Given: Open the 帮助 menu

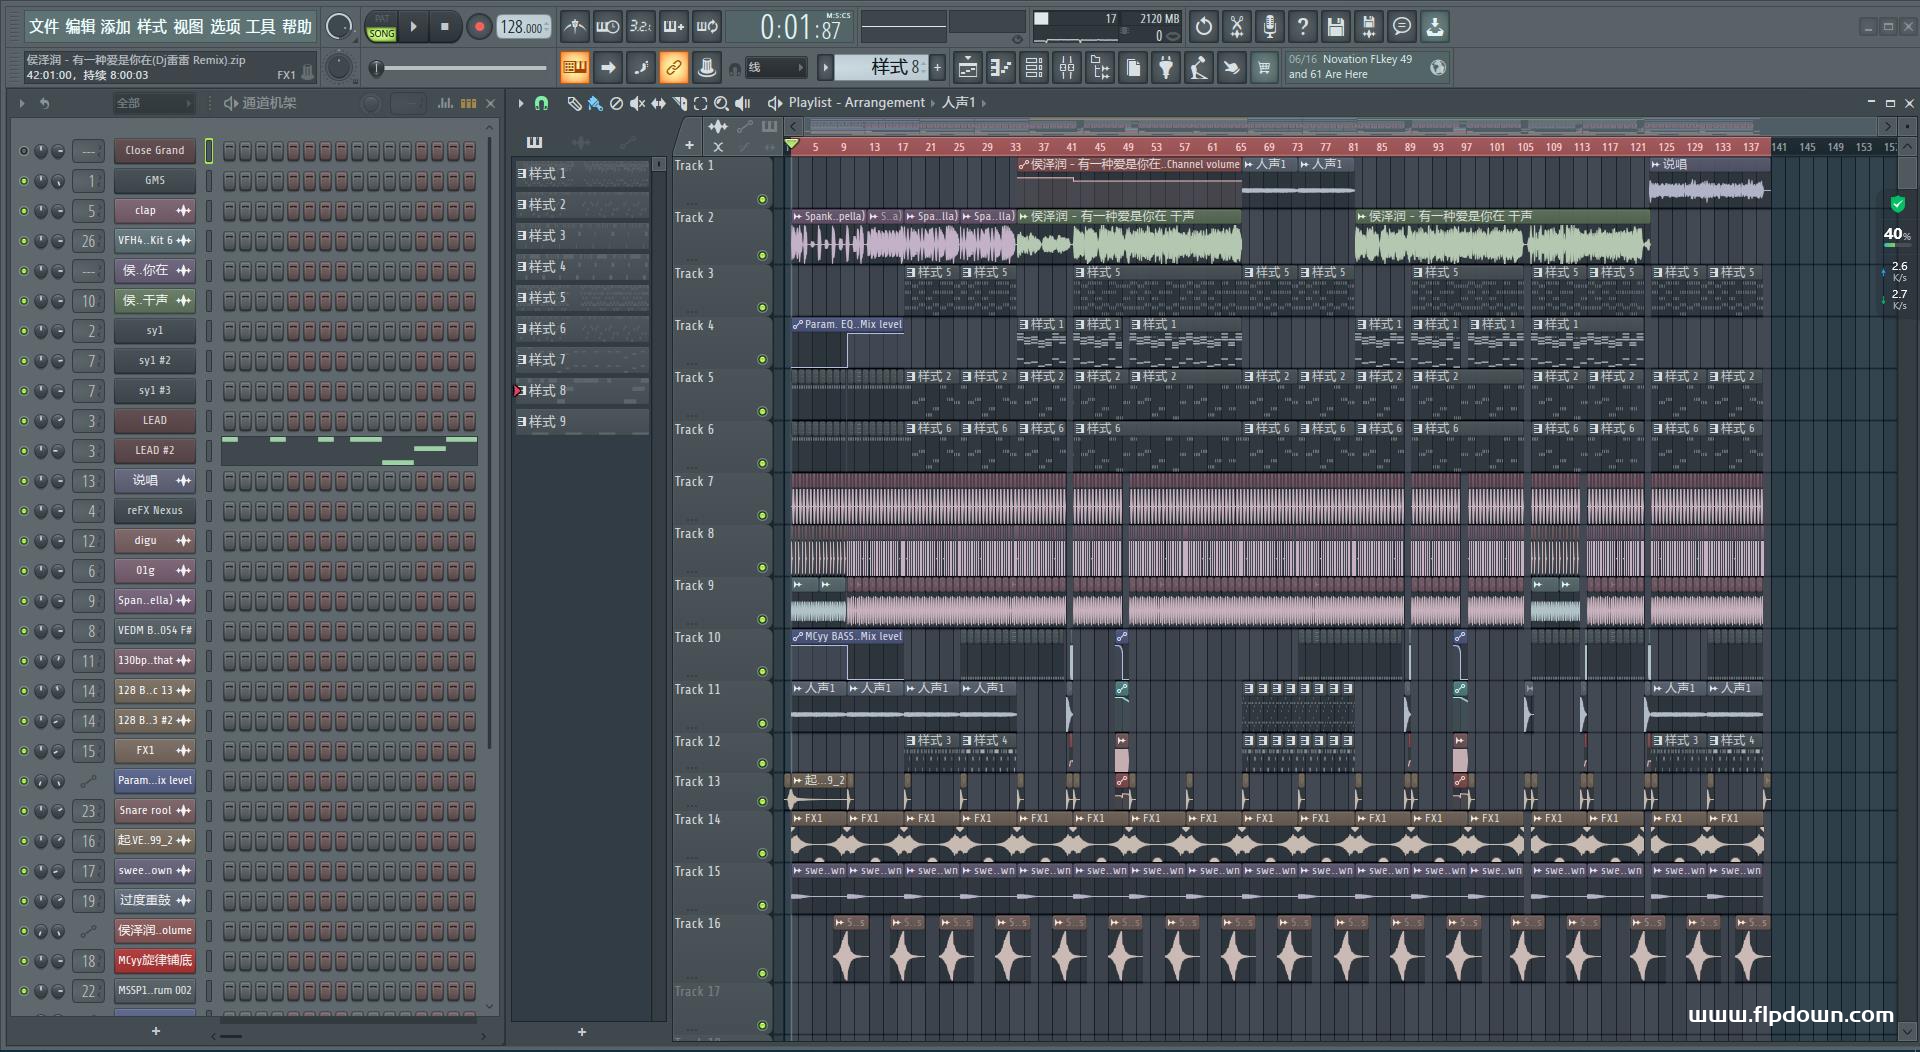Looking at the screenshot, I should click(296, 27).
